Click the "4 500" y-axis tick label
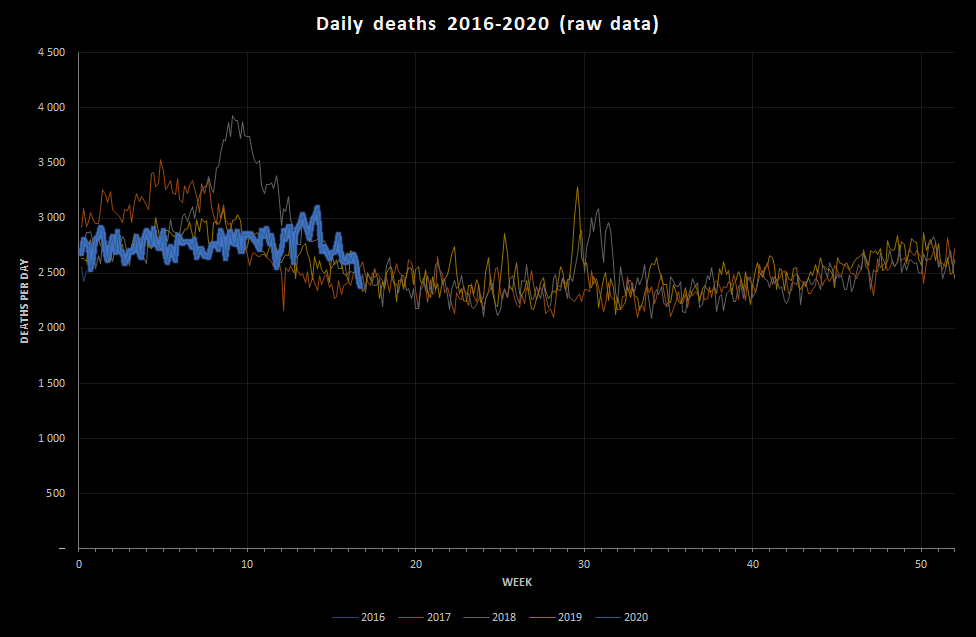 51,52
